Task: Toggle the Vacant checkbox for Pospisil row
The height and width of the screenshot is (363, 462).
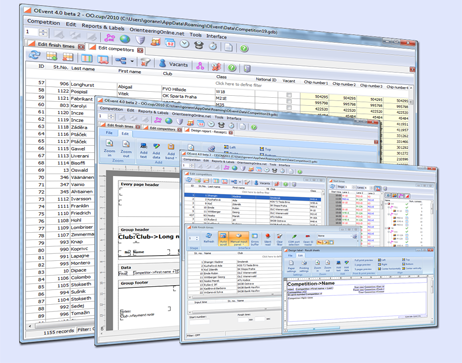Action: [289, 101]
